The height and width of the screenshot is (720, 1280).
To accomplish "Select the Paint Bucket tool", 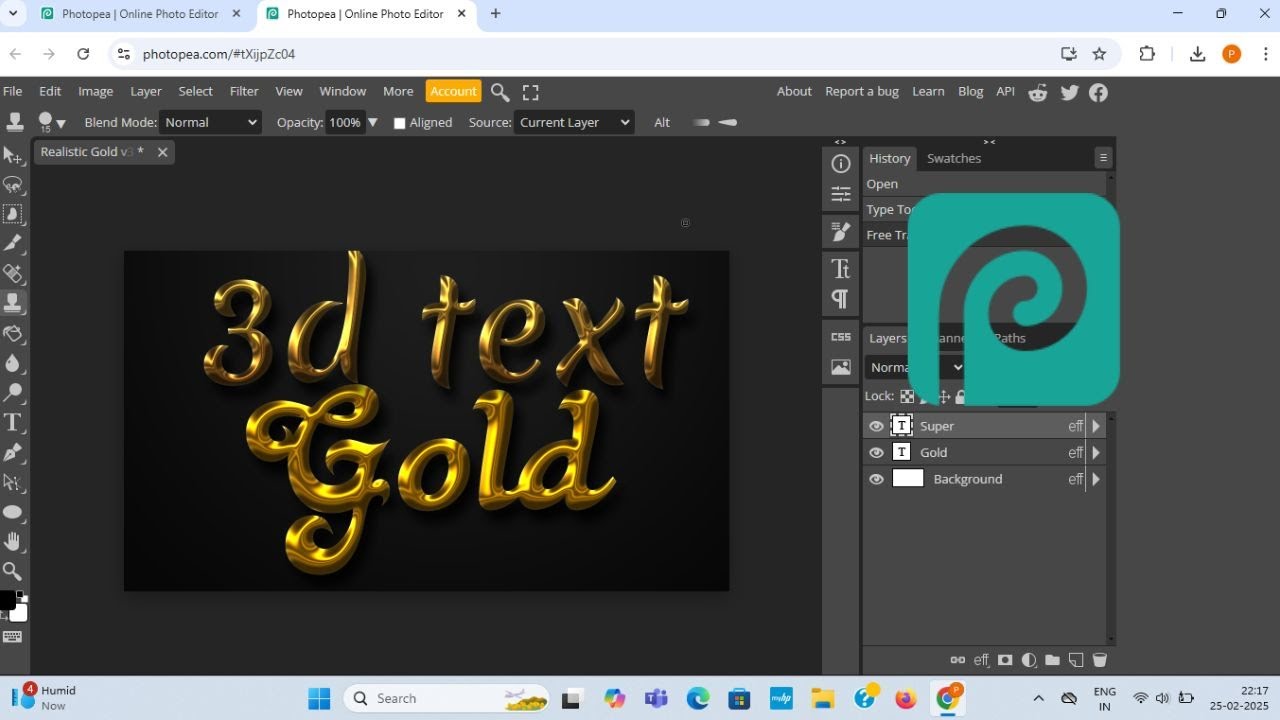I will pos(13,333).
